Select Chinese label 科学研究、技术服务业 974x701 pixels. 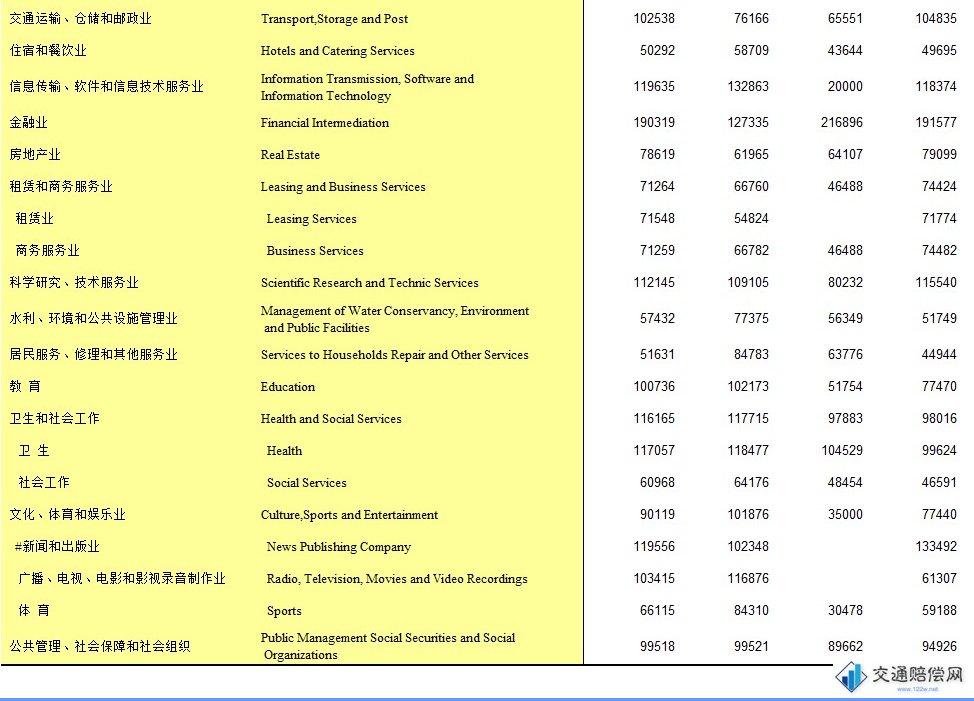[x=74, y=283]
